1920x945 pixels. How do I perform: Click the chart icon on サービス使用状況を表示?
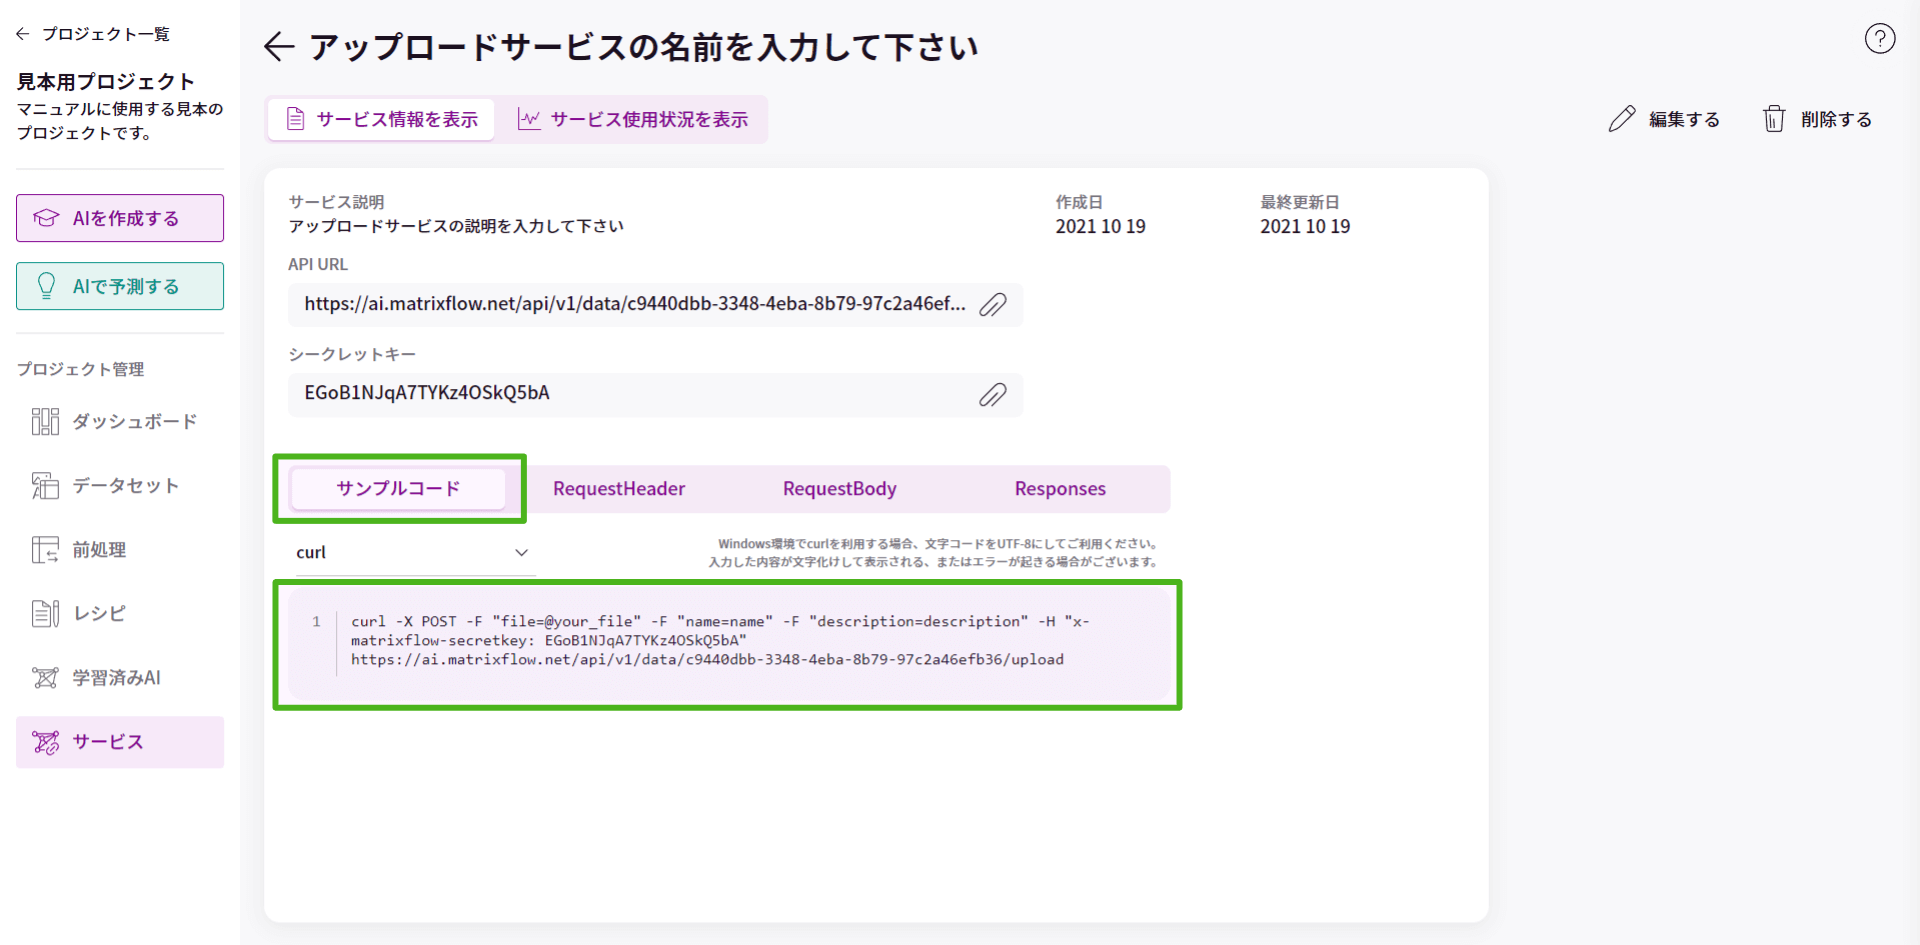click(x=529, y=119)
